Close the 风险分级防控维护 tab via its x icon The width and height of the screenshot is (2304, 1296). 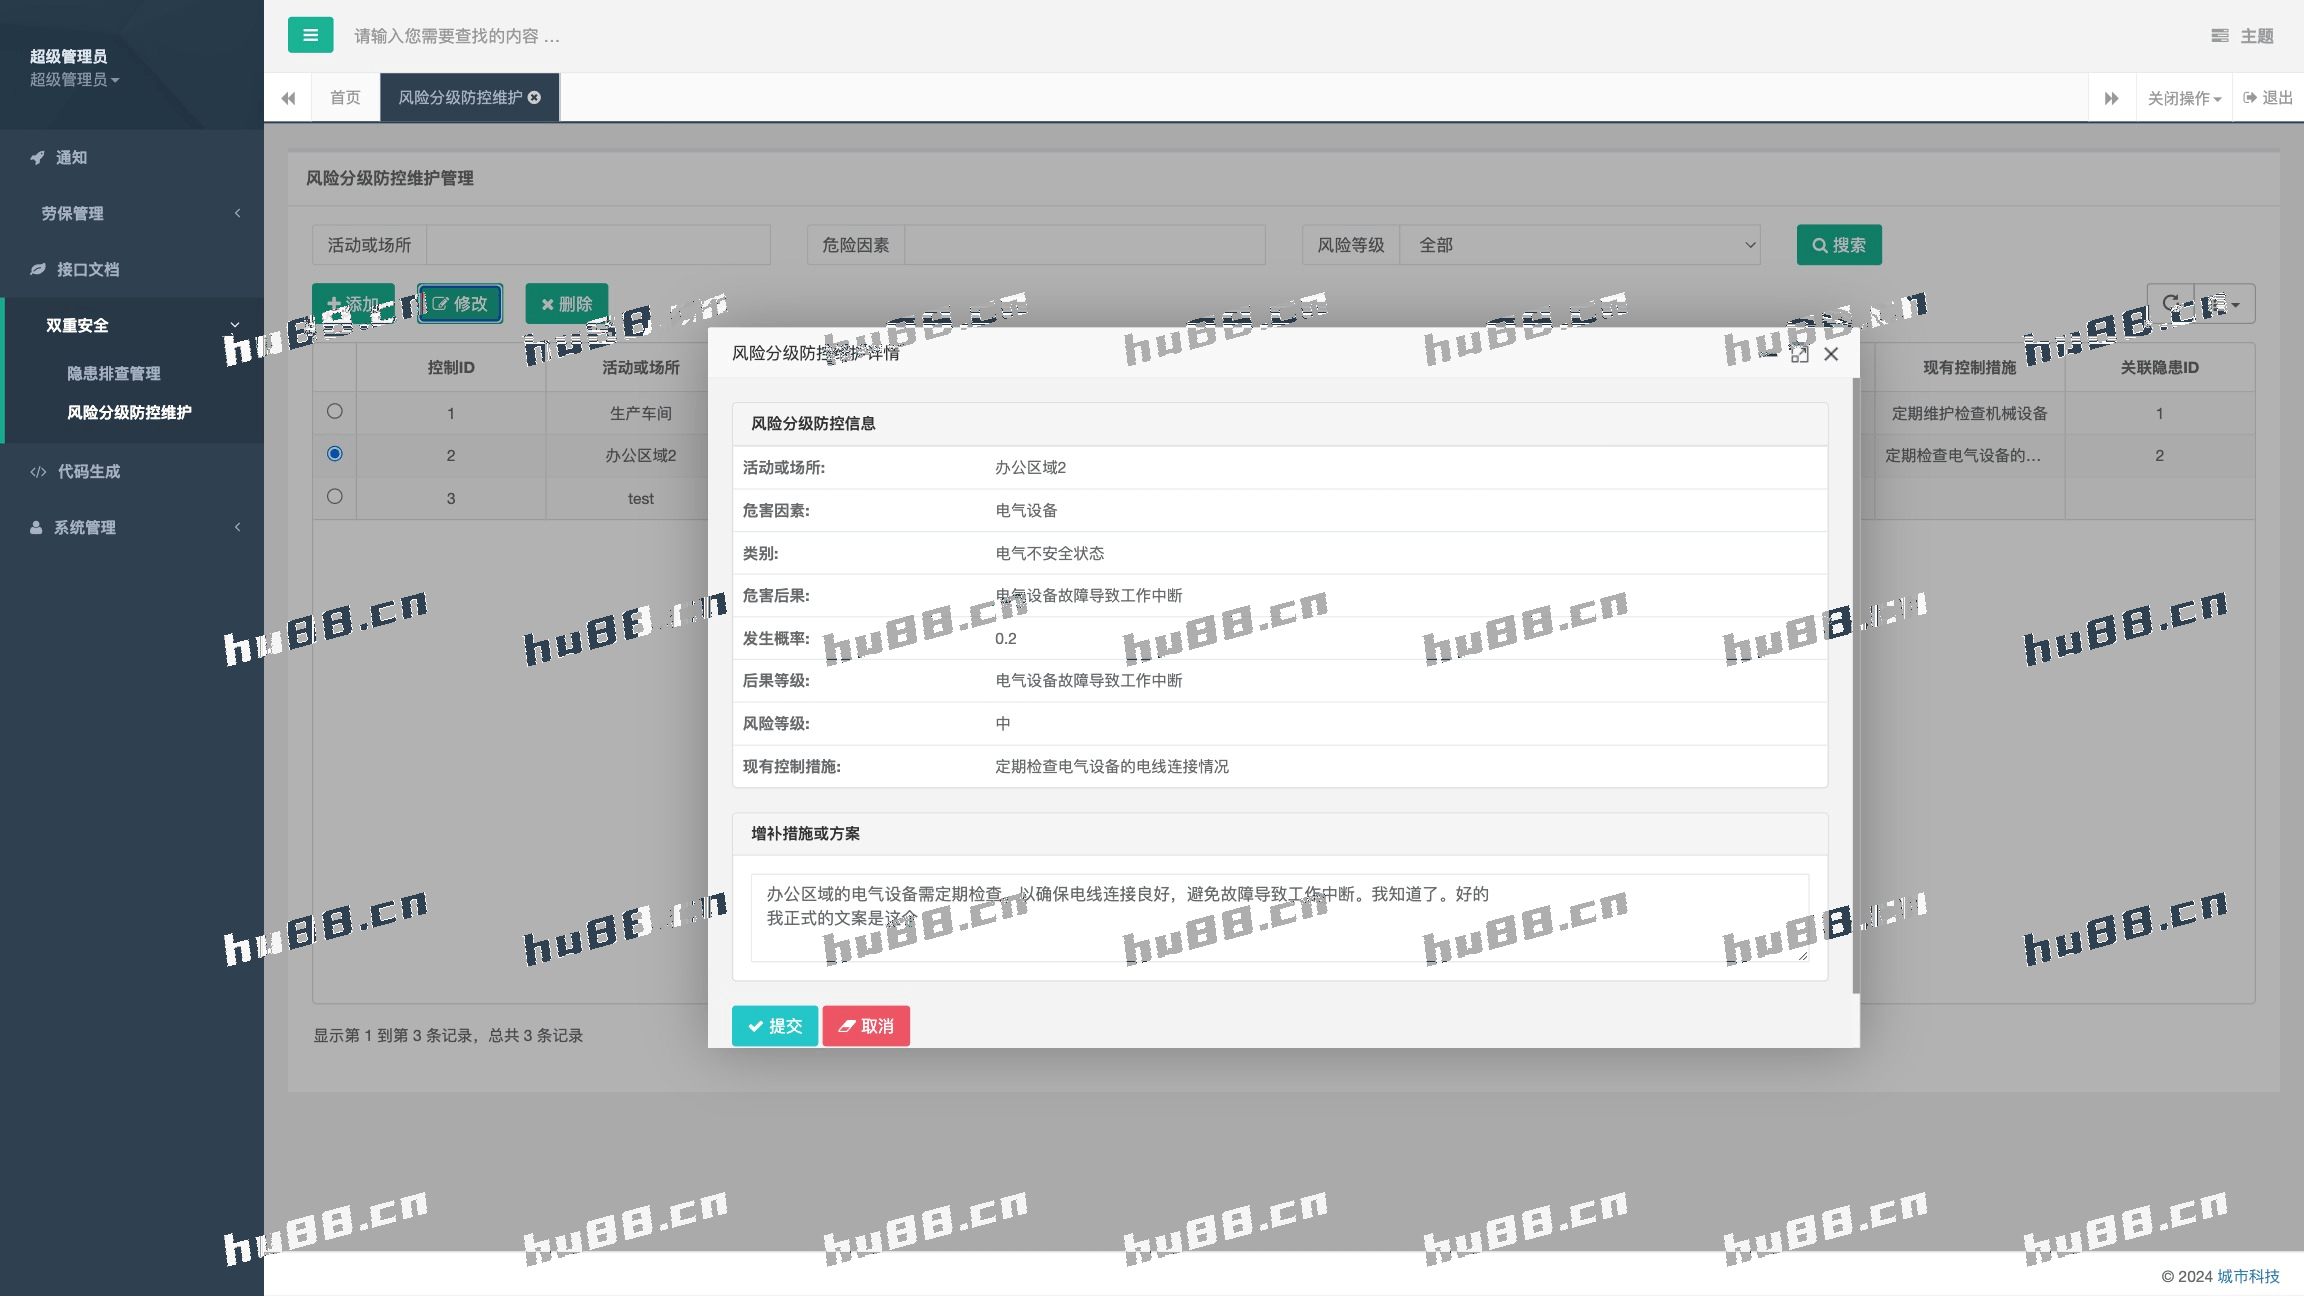click(534, 97)
